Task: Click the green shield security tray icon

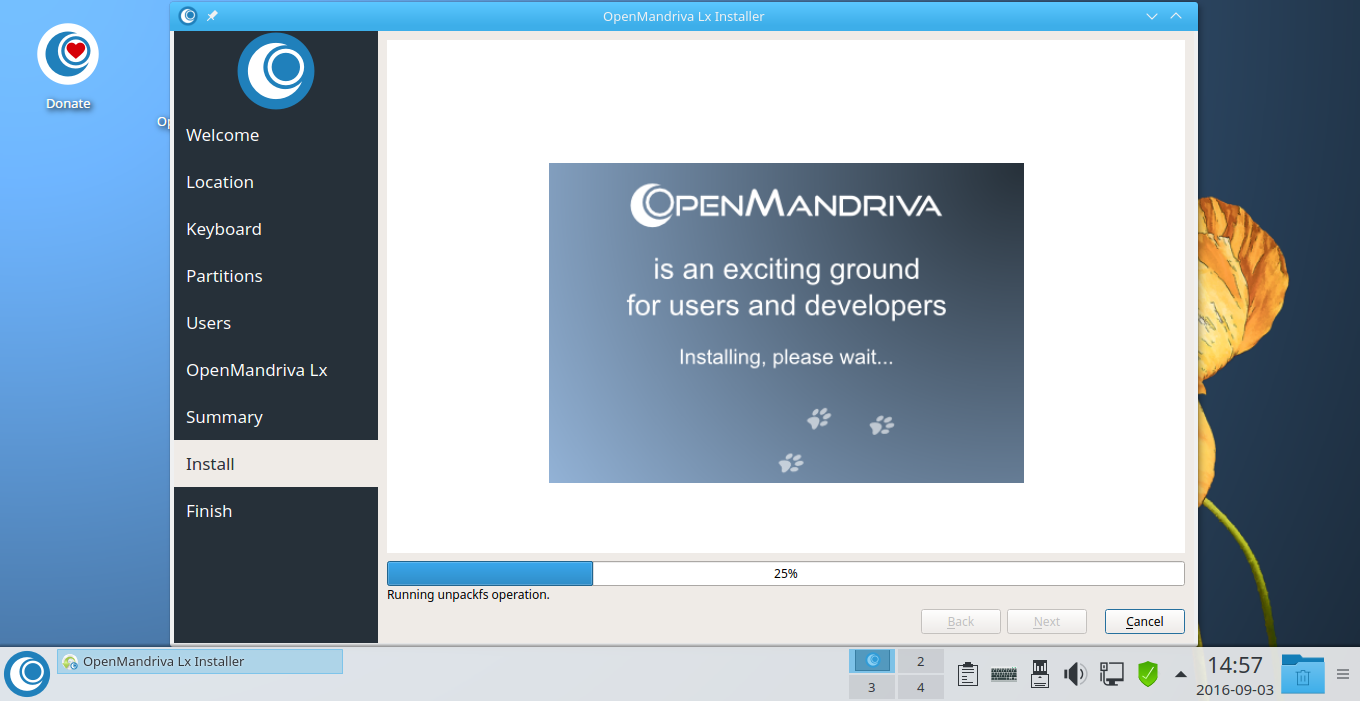Action: click(1148, 674)
